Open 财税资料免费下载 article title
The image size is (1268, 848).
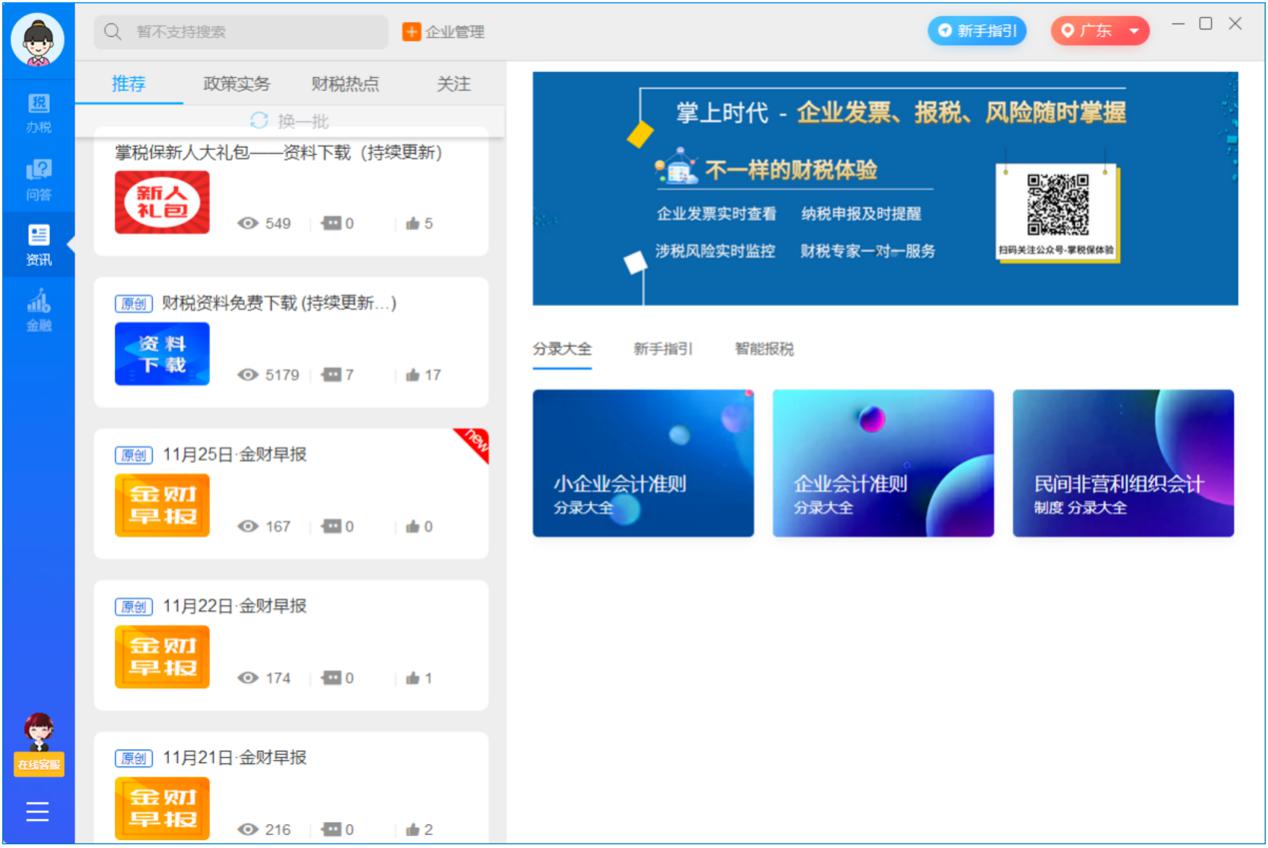point(279,303)
